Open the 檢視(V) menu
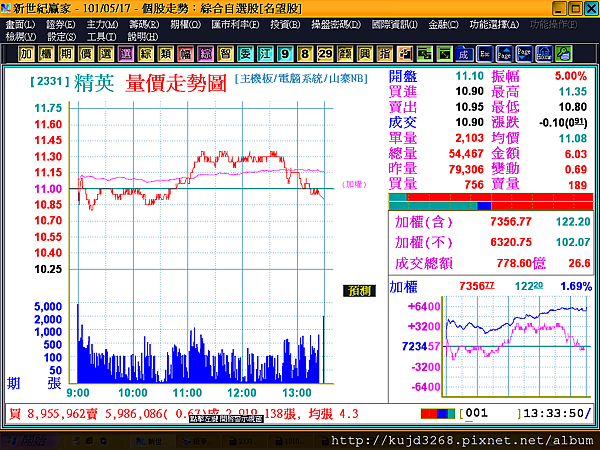Image resolution: width=600 pixels, height=450 pixels. tap(21, 37)
